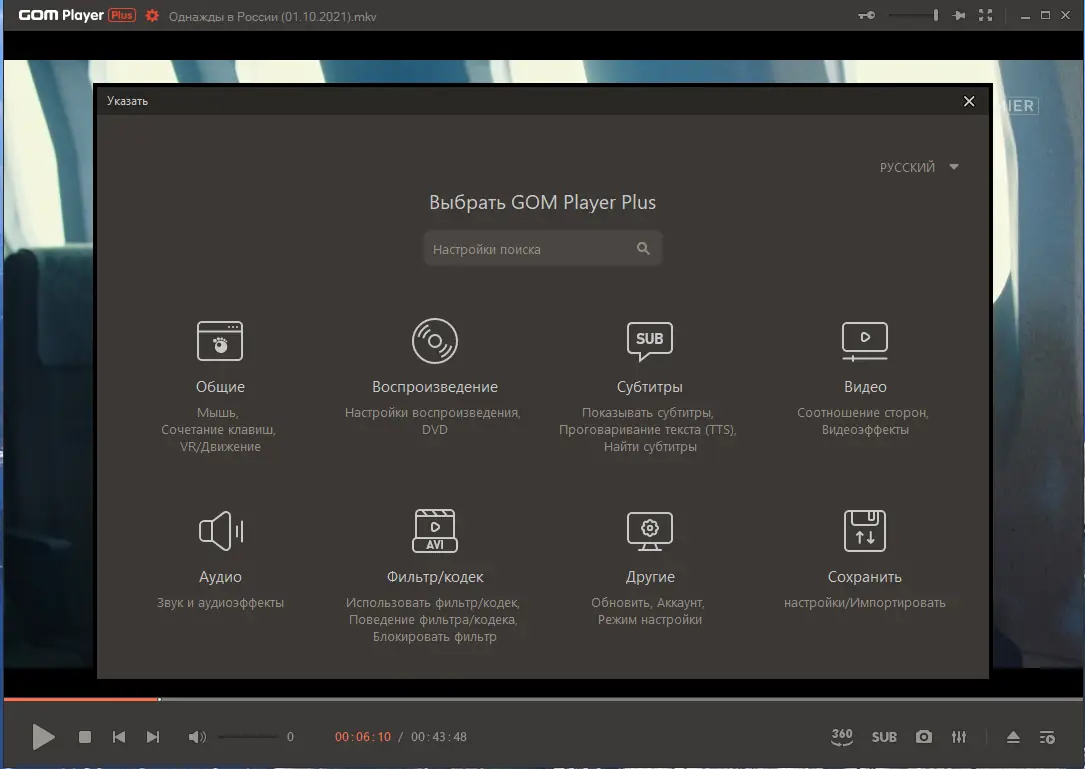This screenshot has width=1085, height=769.
Task: Mute the volume speaker icon
Action: pos(197,737)
